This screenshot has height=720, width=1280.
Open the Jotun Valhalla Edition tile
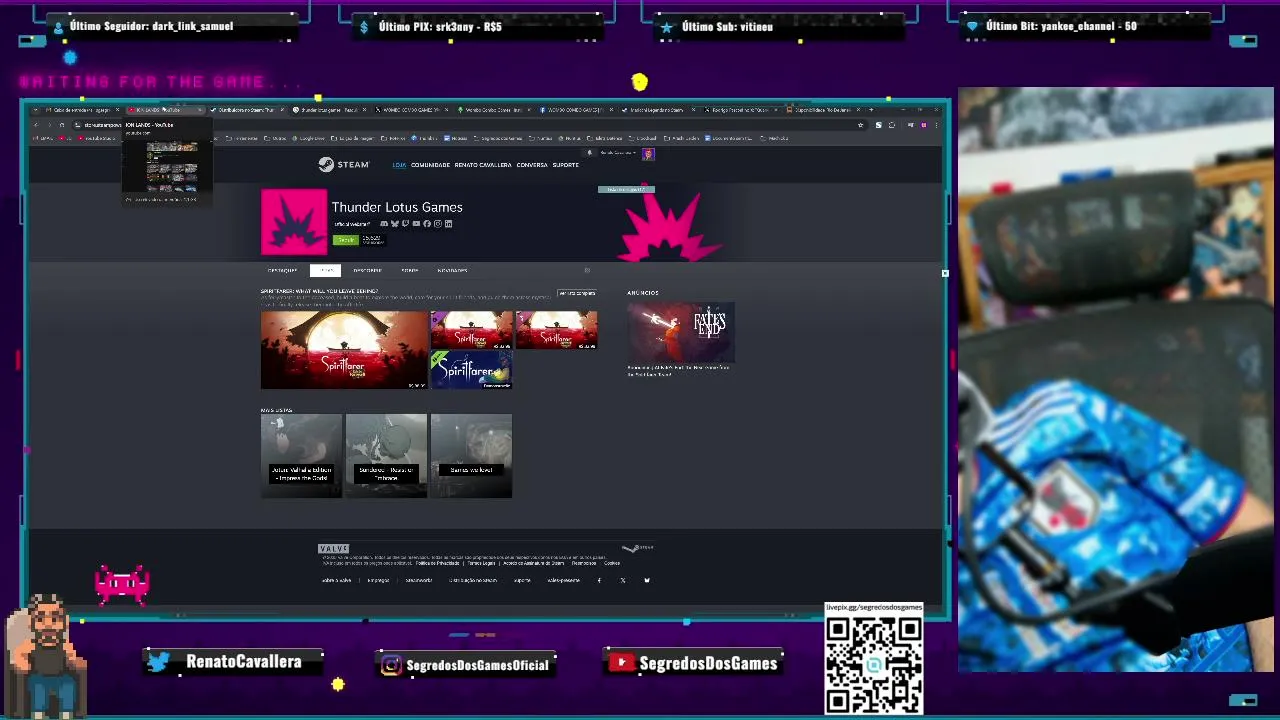(x=301, y=455)
